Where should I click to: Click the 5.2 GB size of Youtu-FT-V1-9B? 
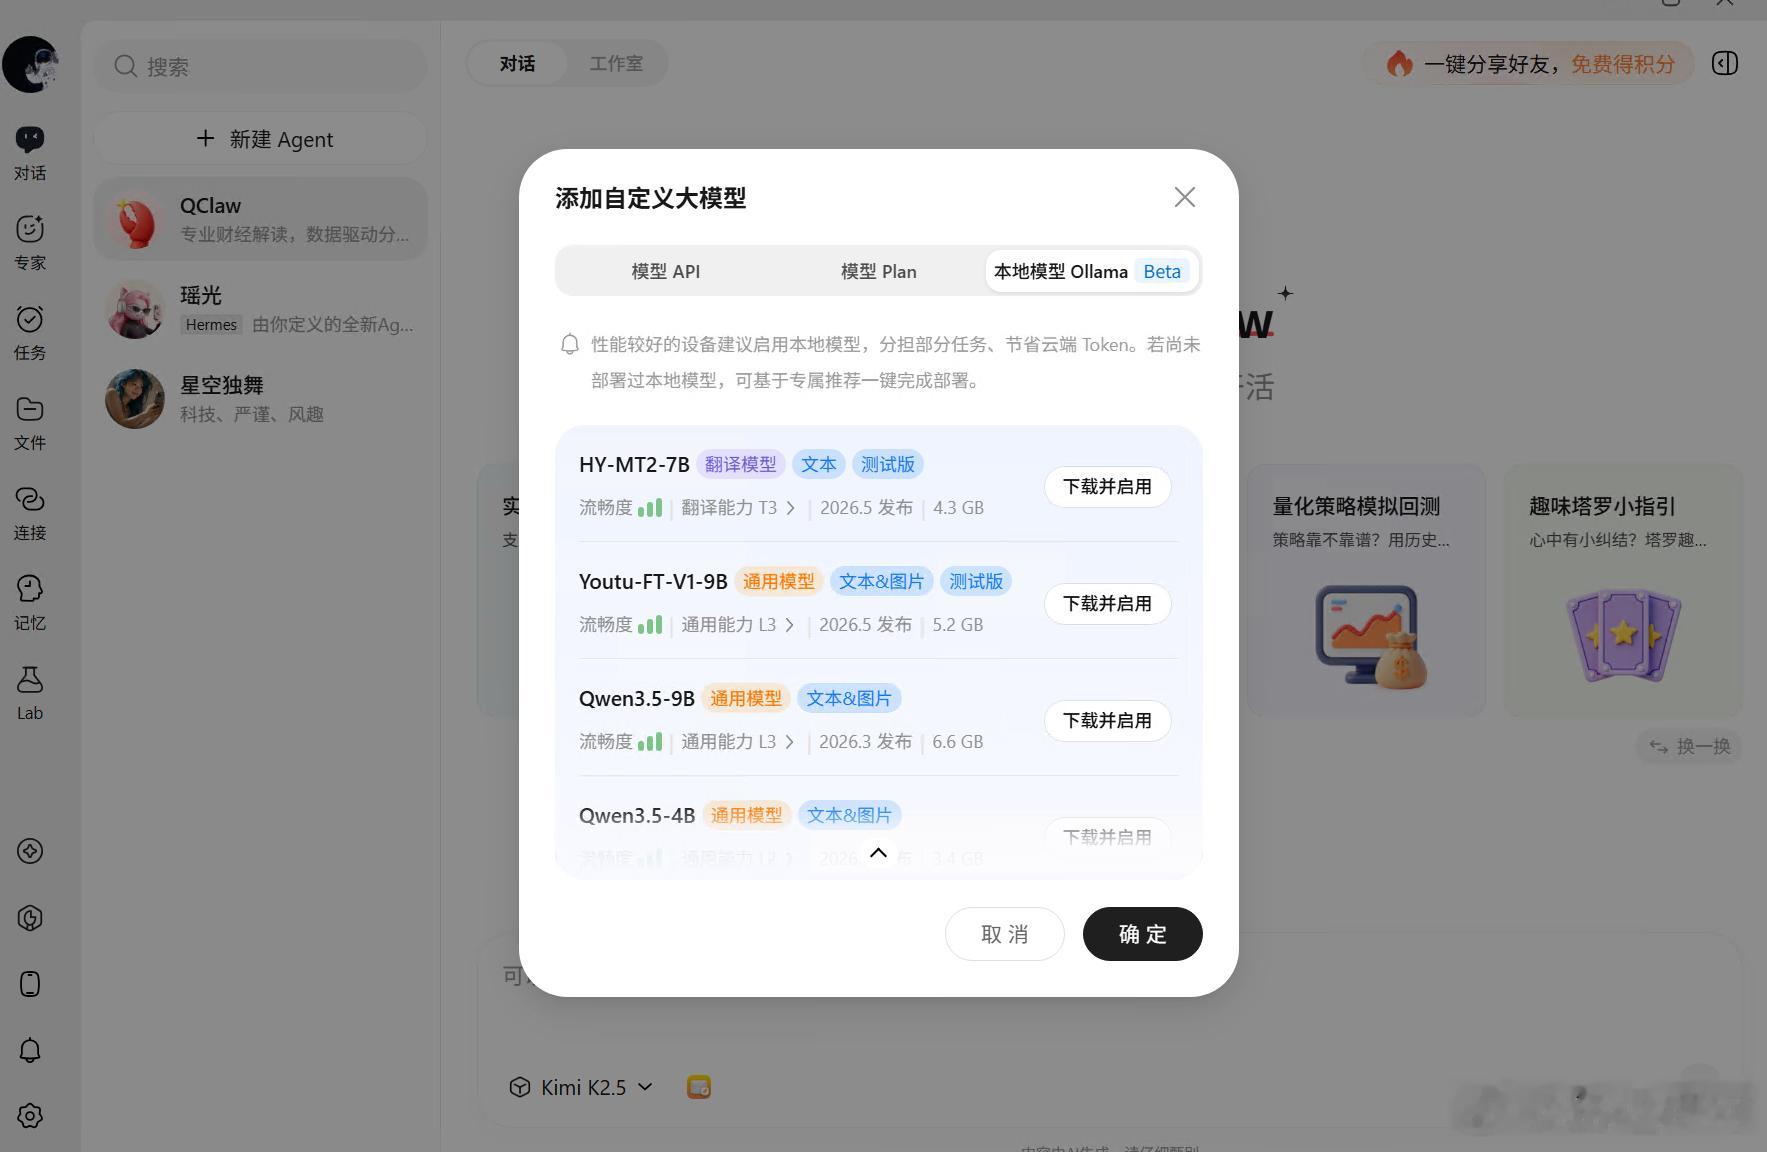click(958, 625)
